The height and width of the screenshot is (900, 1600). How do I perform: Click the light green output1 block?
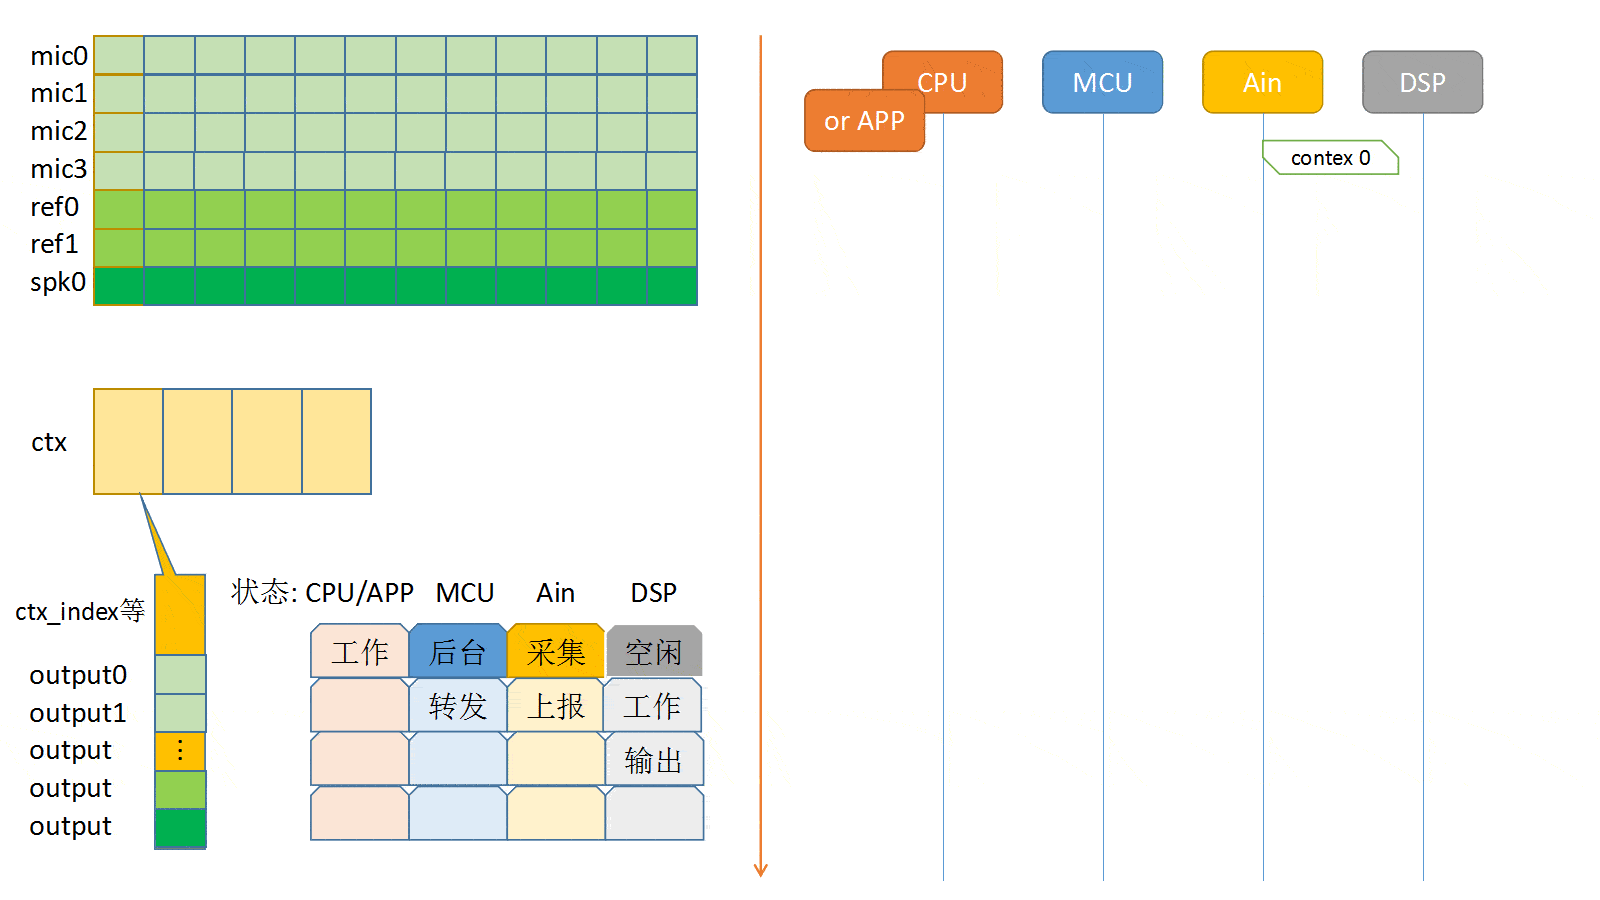click(180, 713)
